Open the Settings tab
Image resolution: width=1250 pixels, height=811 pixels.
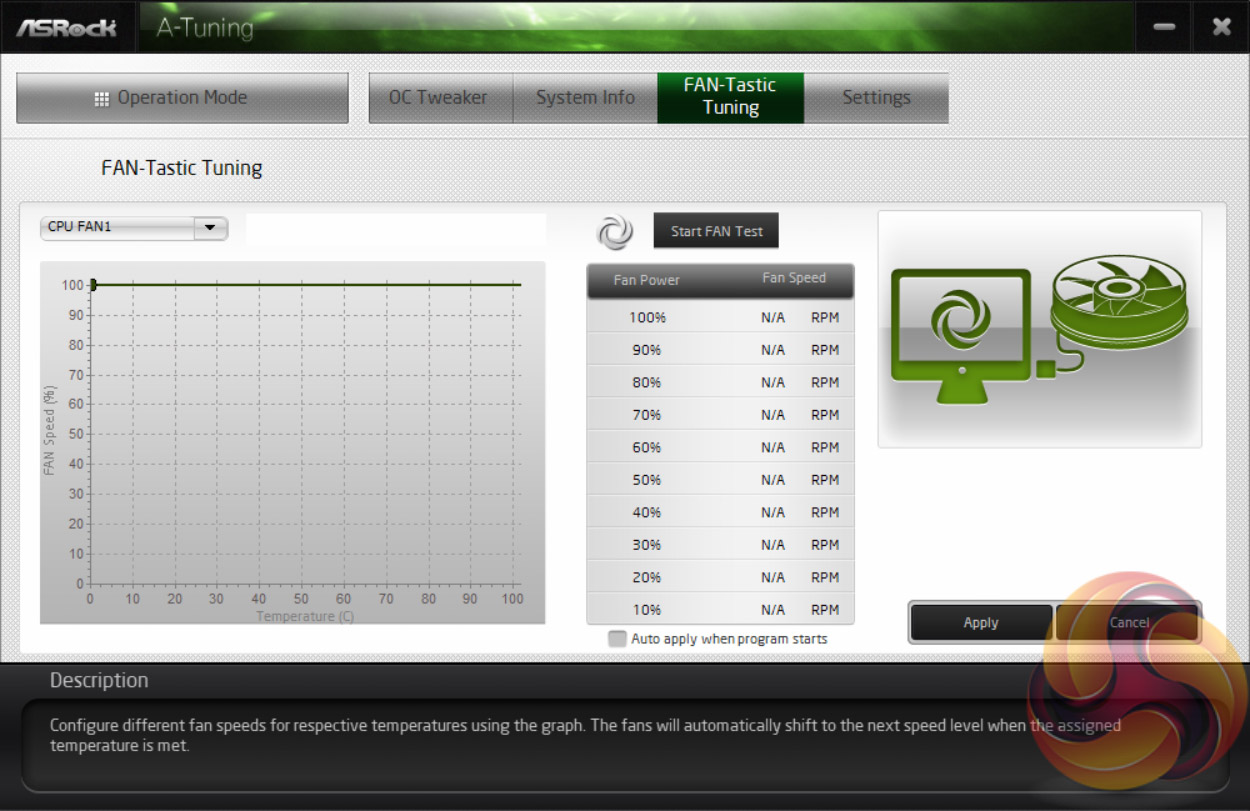pos(876,98)
